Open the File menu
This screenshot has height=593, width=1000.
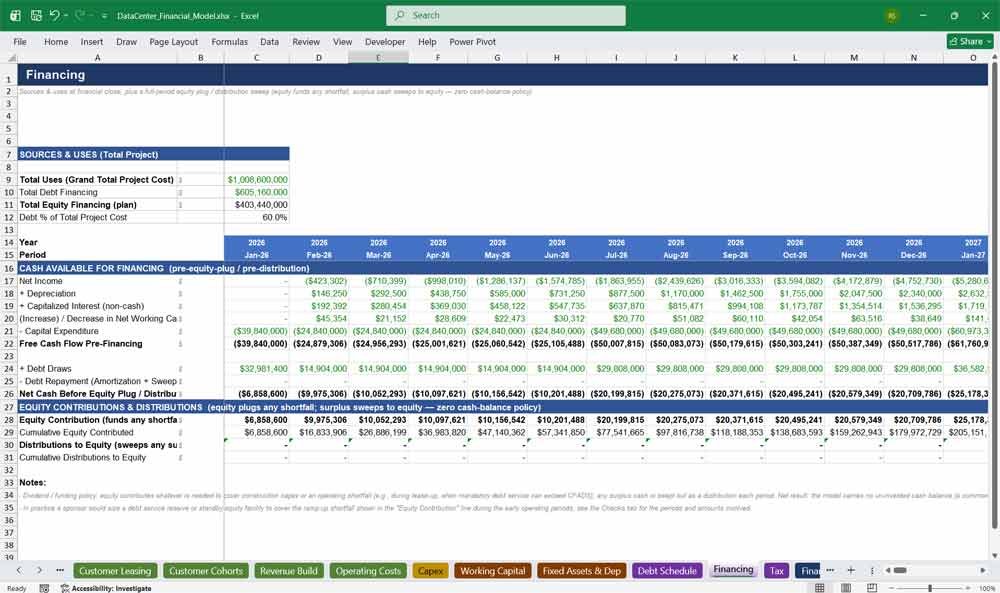(20, 41)
